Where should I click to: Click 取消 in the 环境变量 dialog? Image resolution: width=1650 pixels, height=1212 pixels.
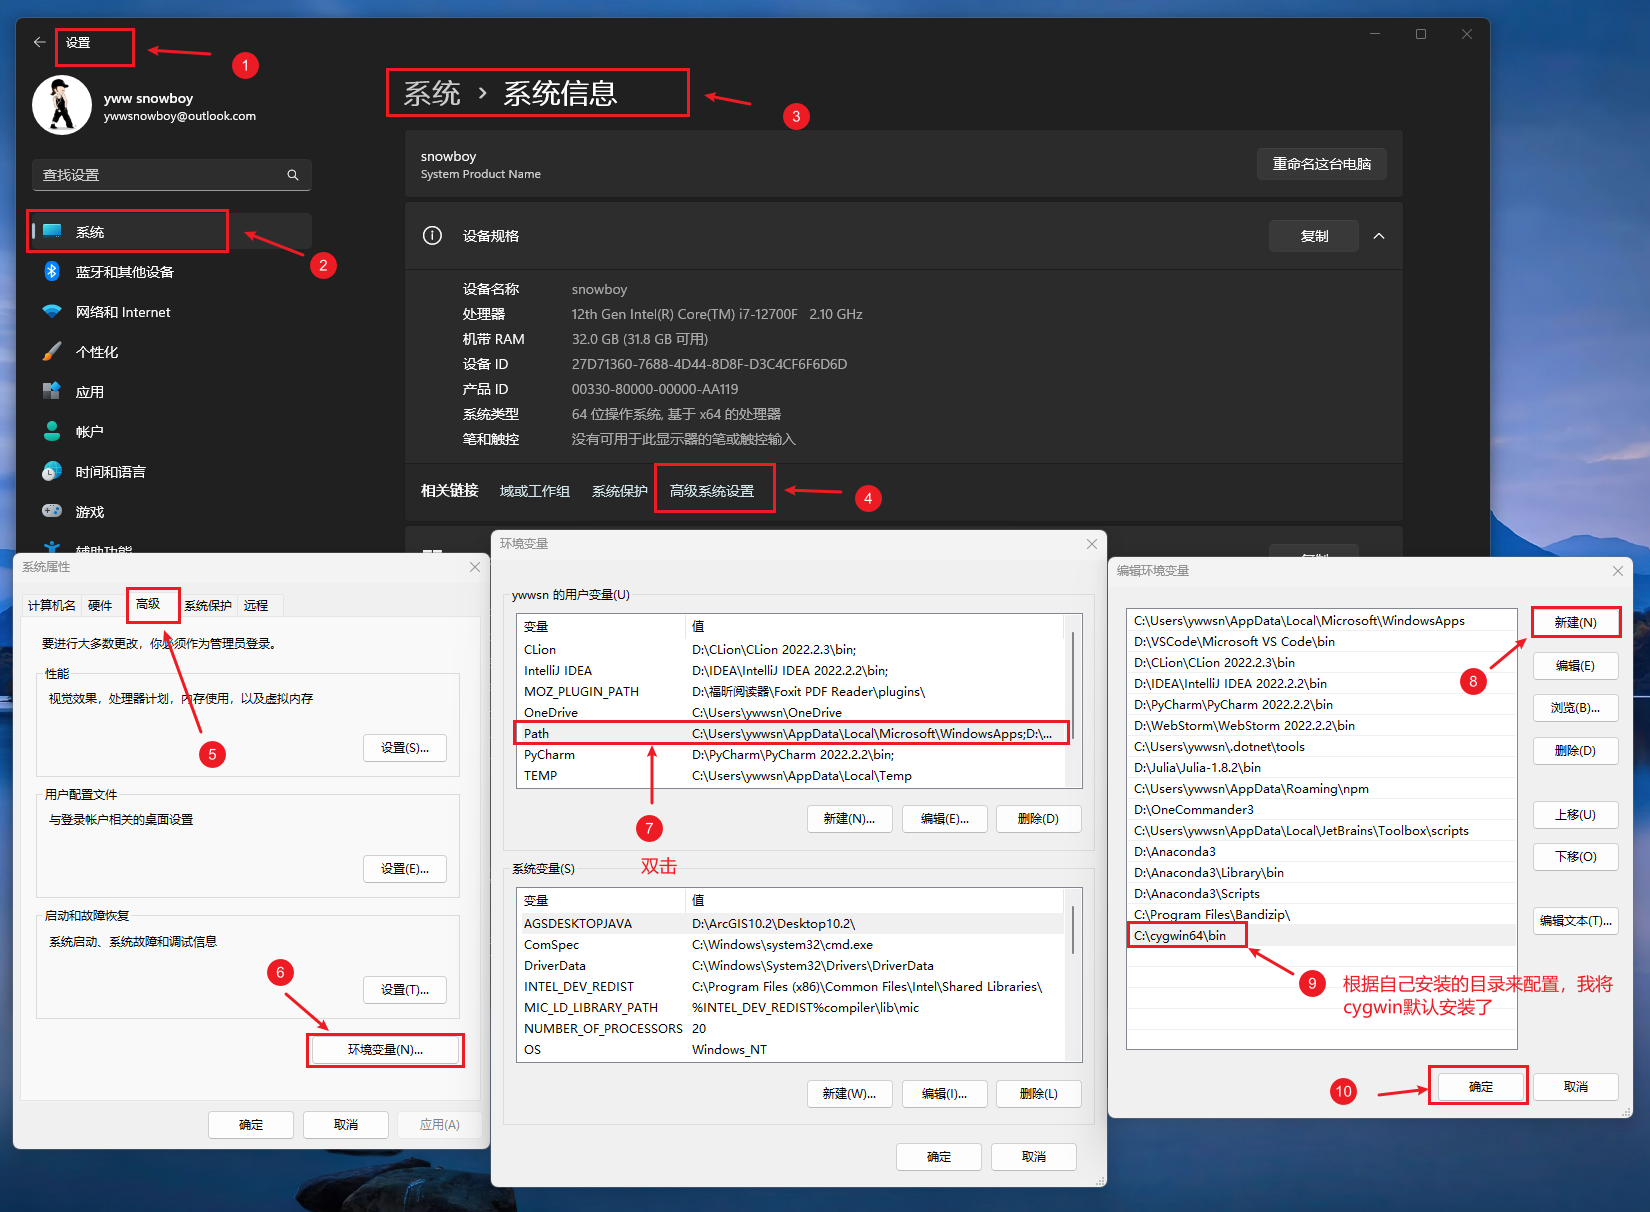[x=1034, y=1157]
